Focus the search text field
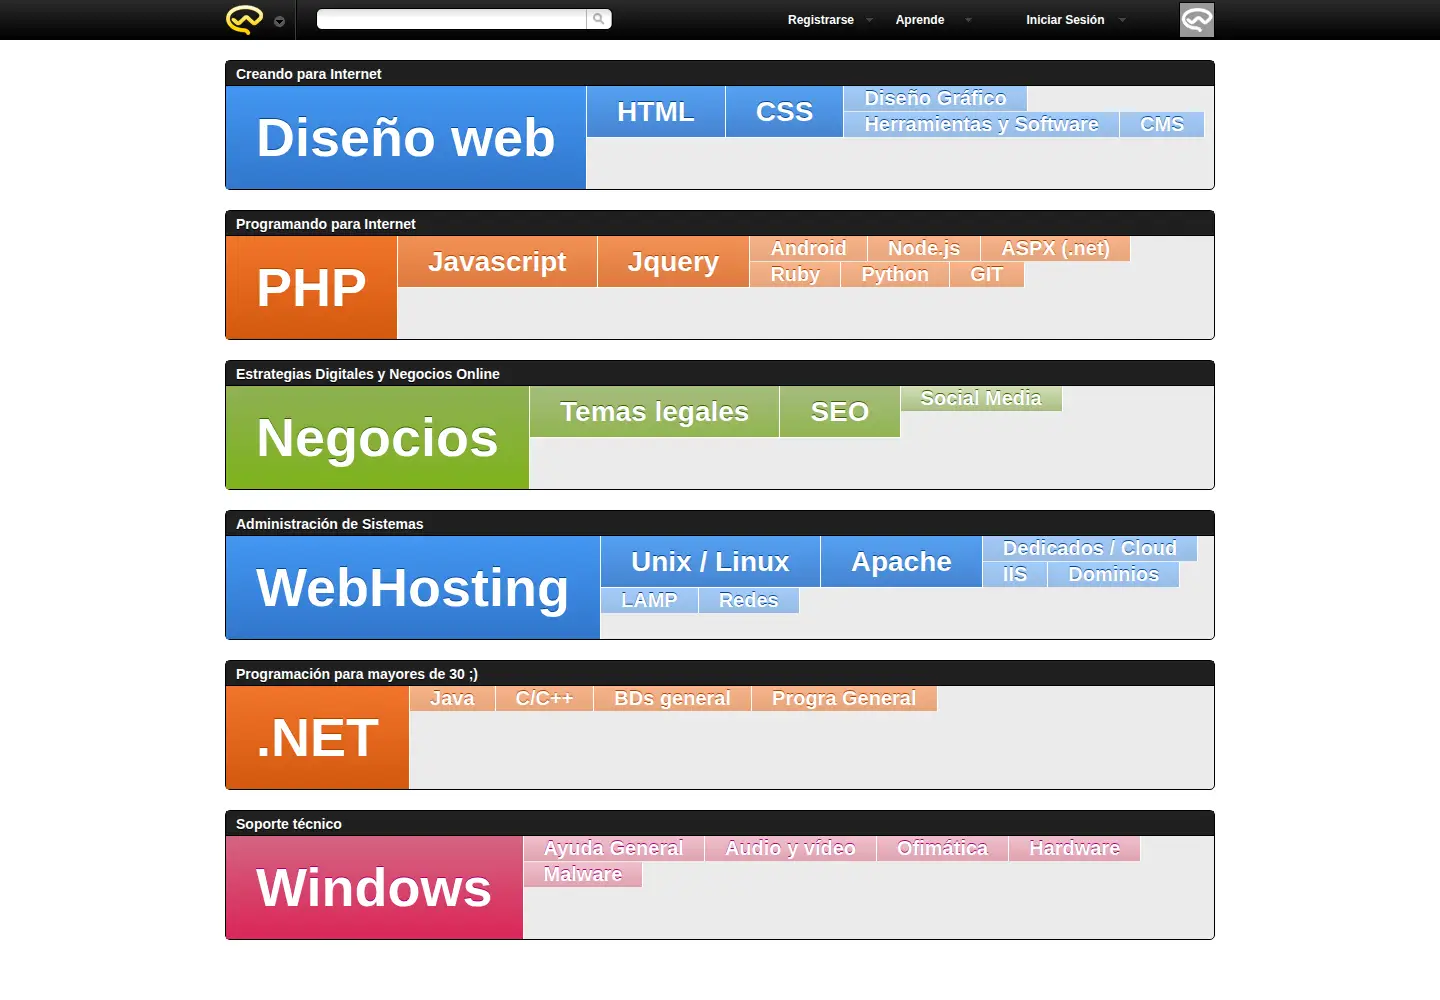 click(452, 19)
